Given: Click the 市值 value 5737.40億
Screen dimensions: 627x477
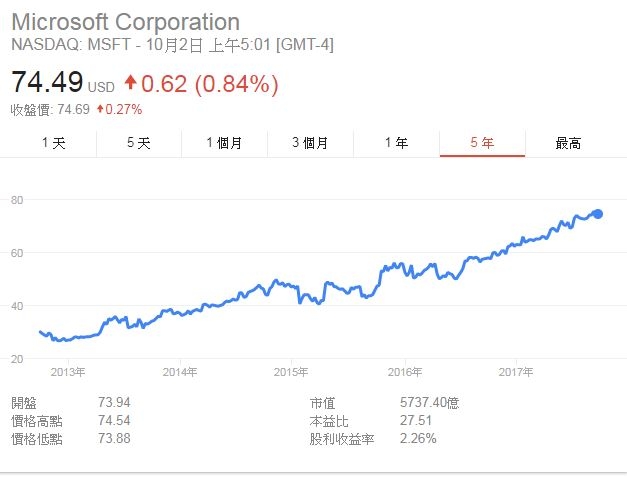Looking at the screenshot, I should pos(429,402).
